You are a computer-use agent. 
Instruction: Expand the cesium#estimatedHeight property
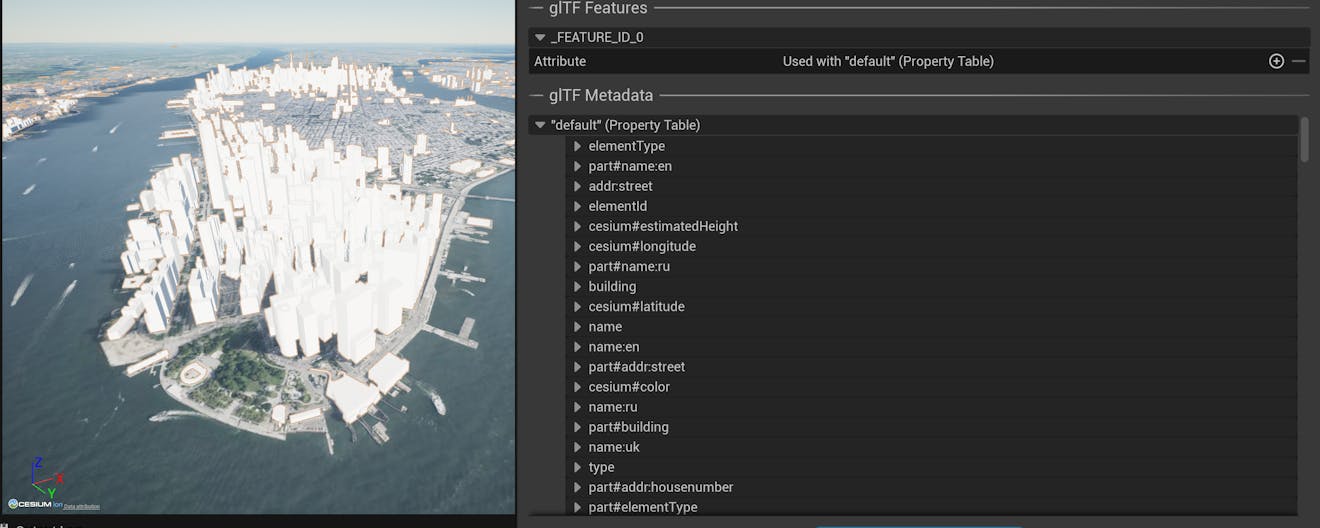578,226
